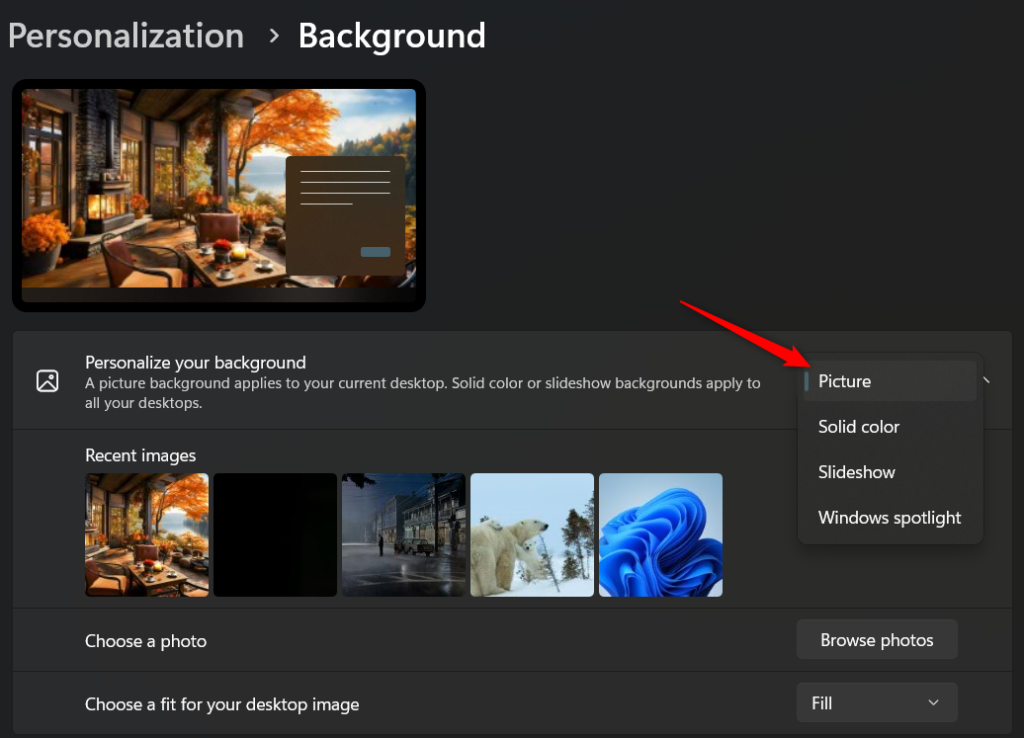Screen dimensions: 1024x738
Task: Open the Fill fit dropdown
Action: point(877,703)
